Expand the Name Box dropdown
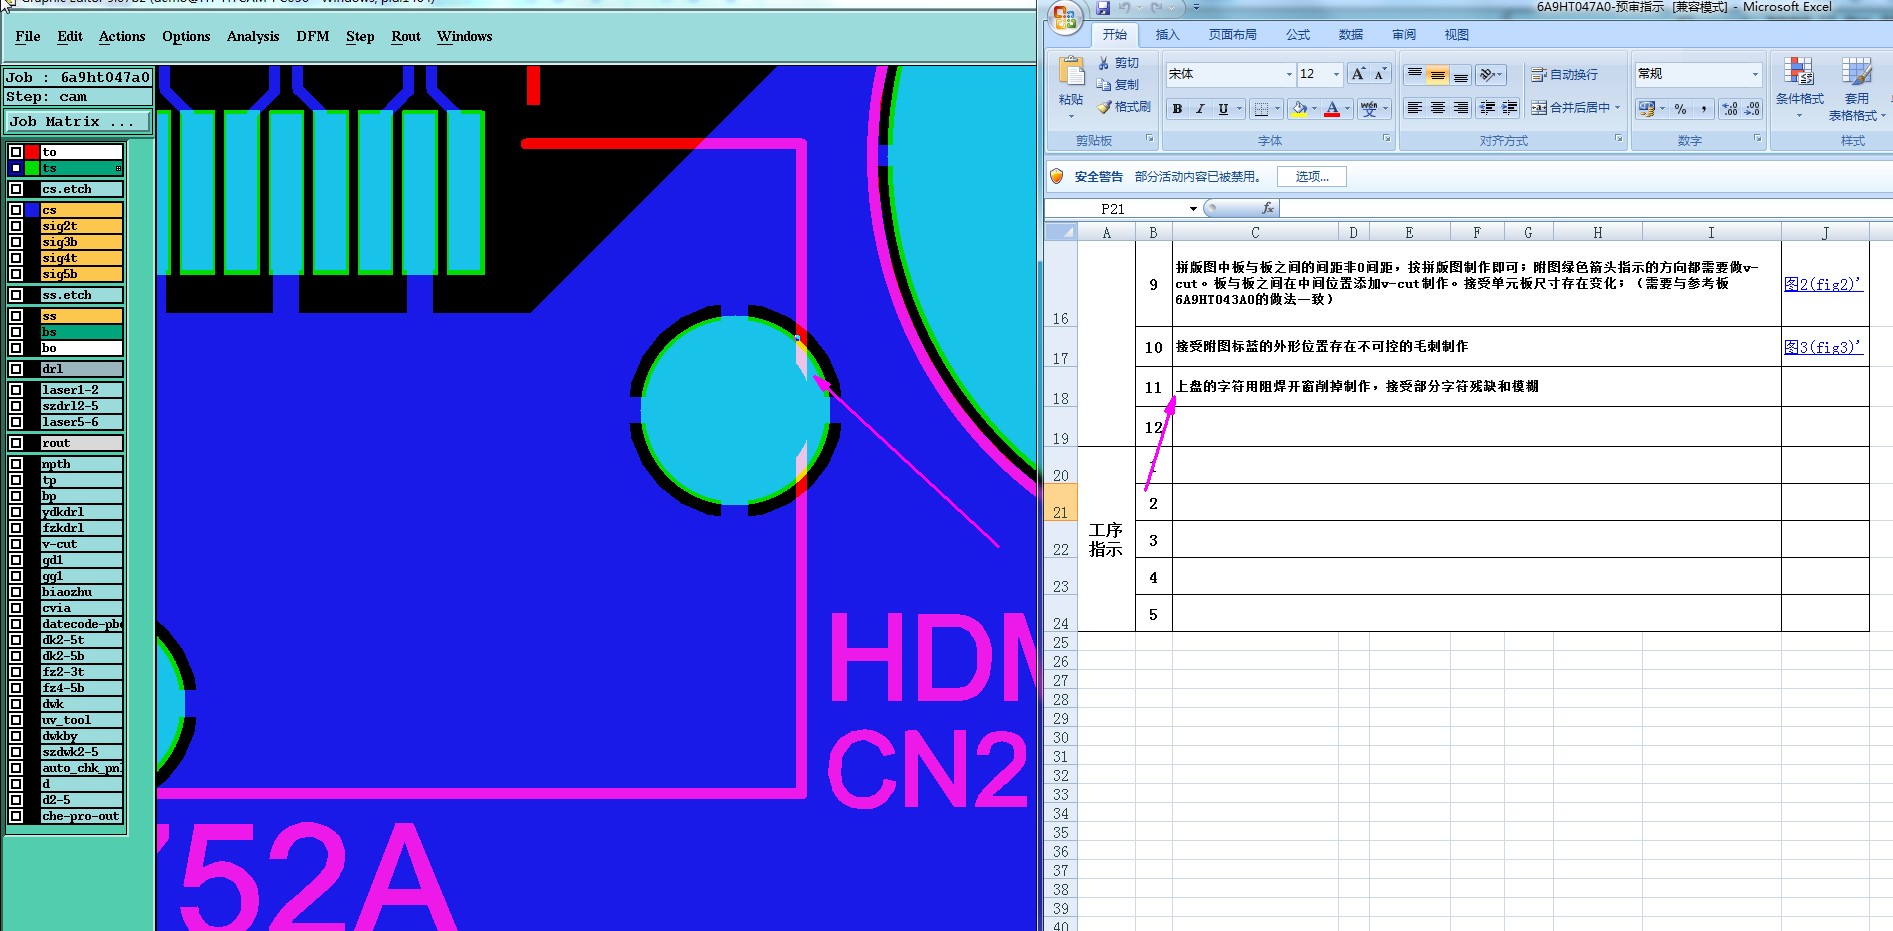The image size is (1893, 931). click(1193, 208)
